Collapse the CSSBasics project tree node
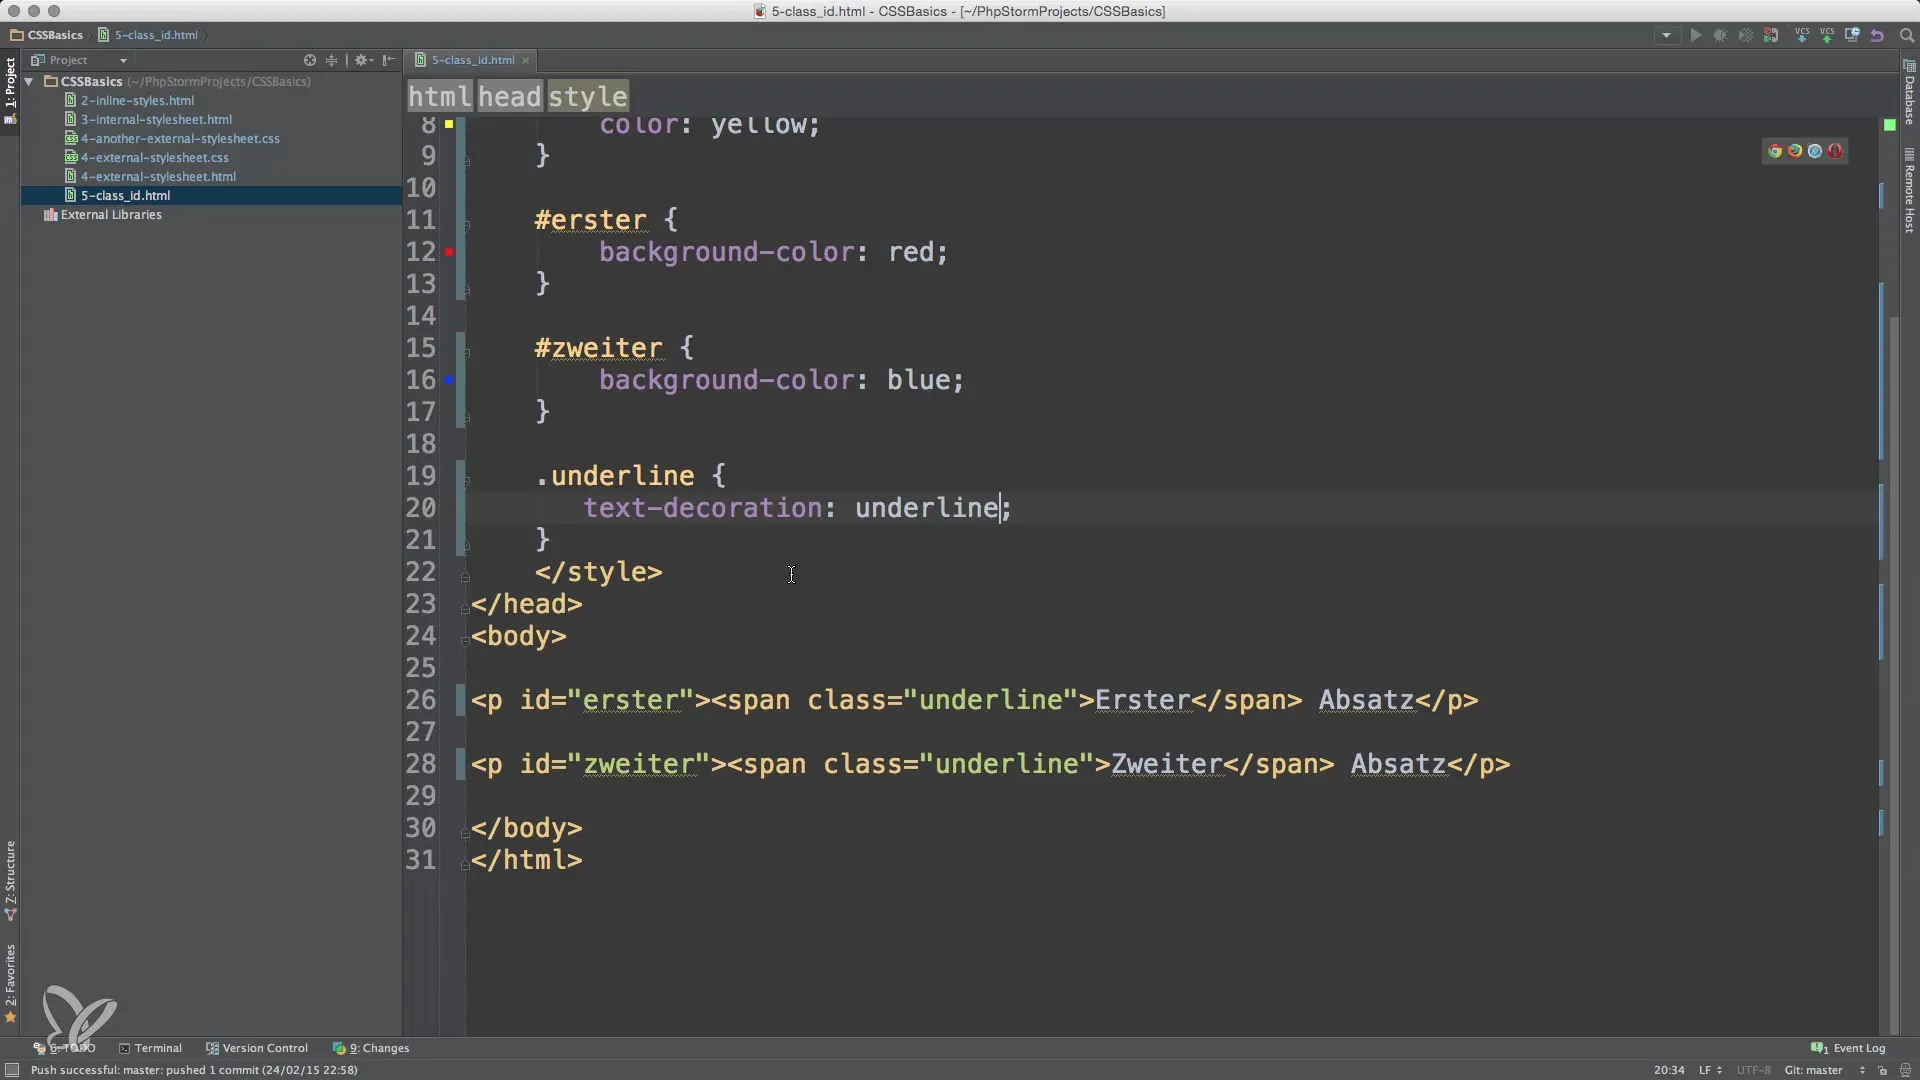1920x1080 pixels. 30,81
